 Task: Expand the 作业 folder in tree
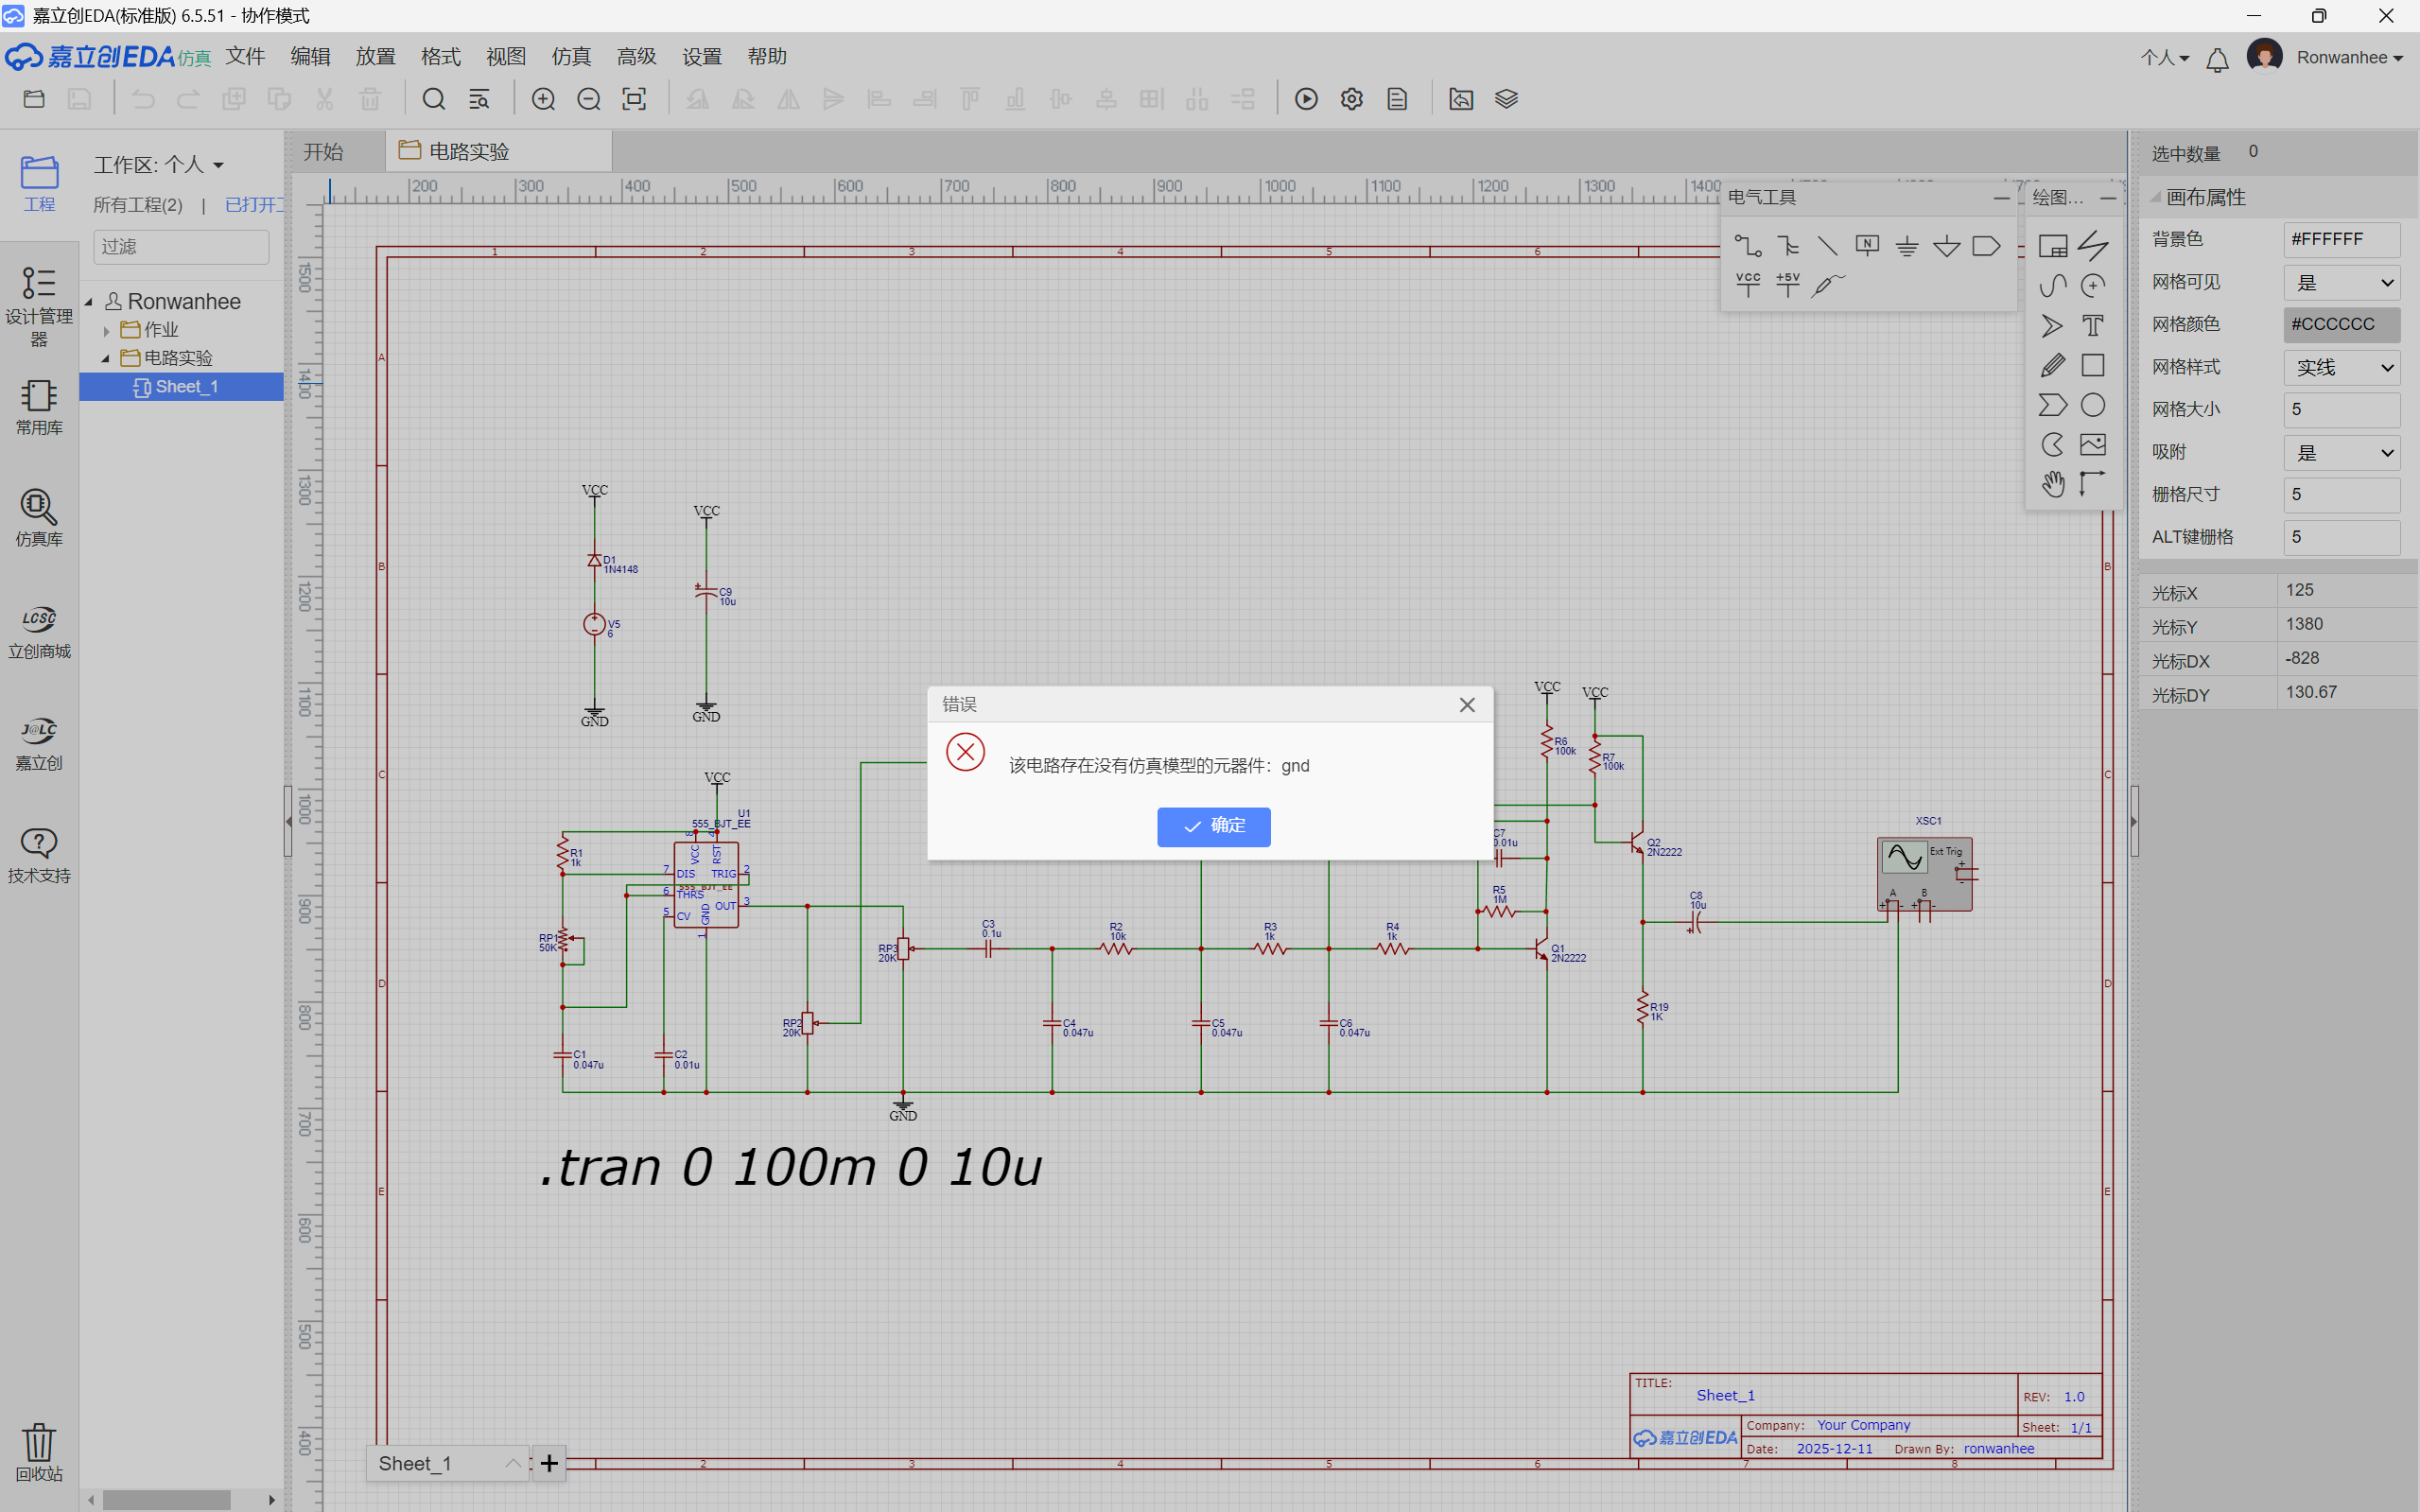[106, 330]
